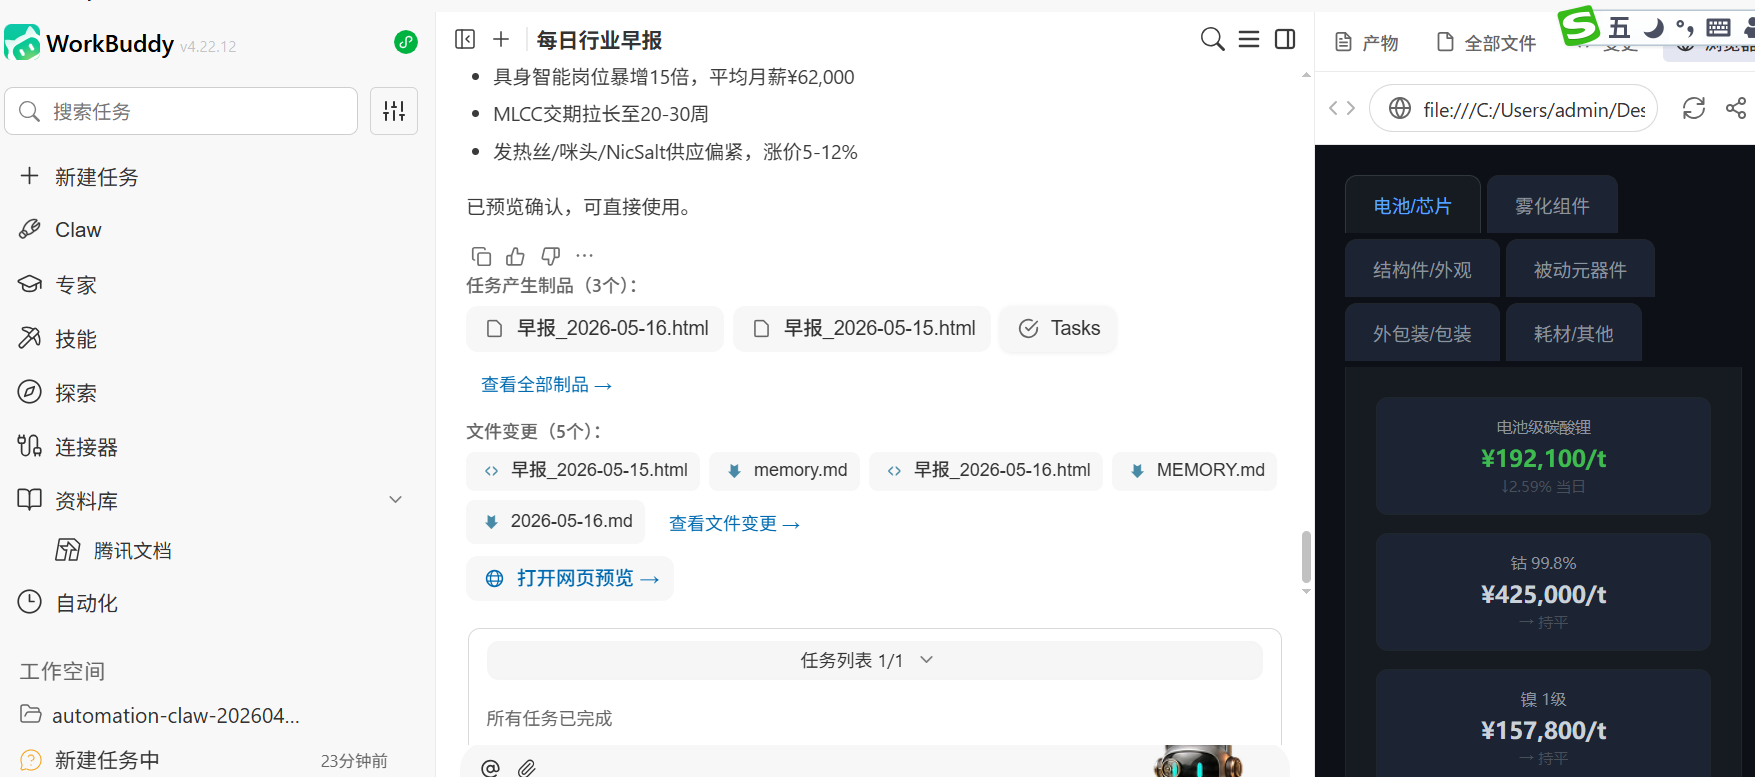Click the 镍 1级 price card

1543,724
